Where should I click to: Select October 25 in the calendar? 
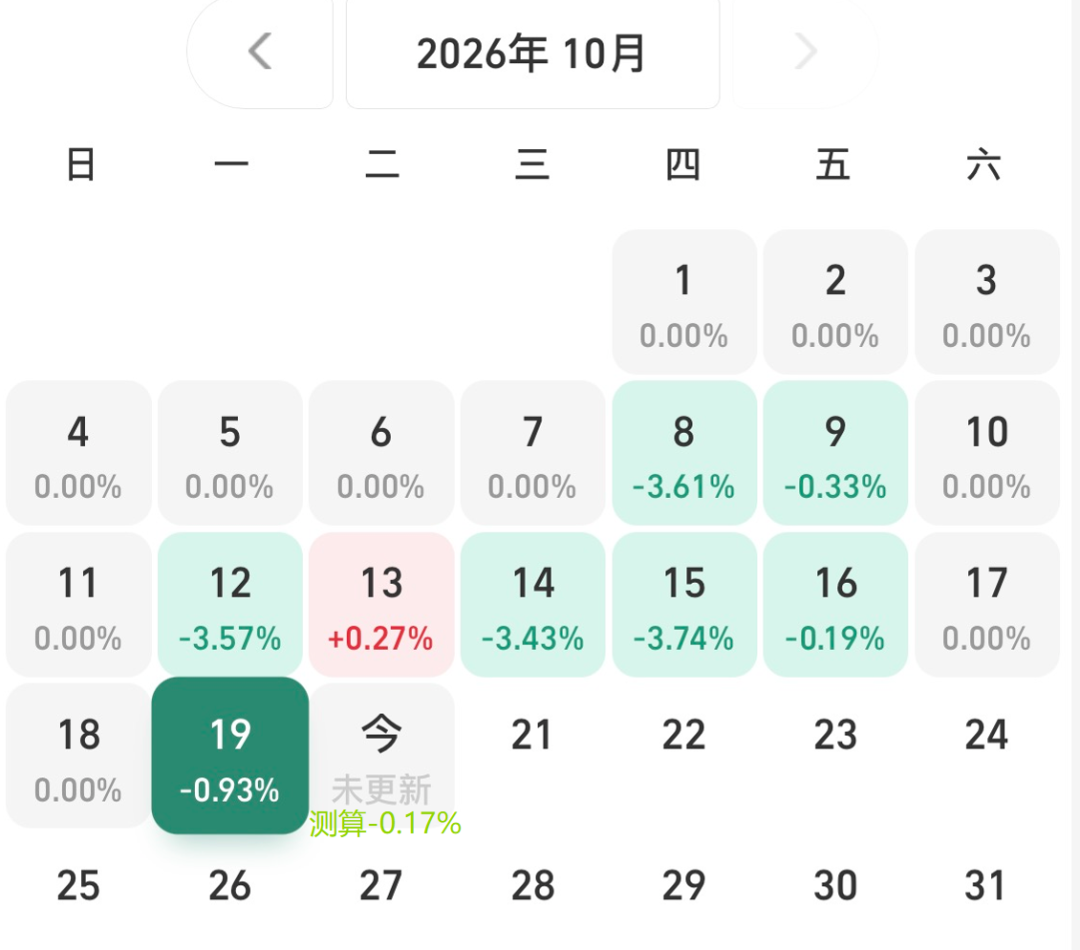(79, 886)
